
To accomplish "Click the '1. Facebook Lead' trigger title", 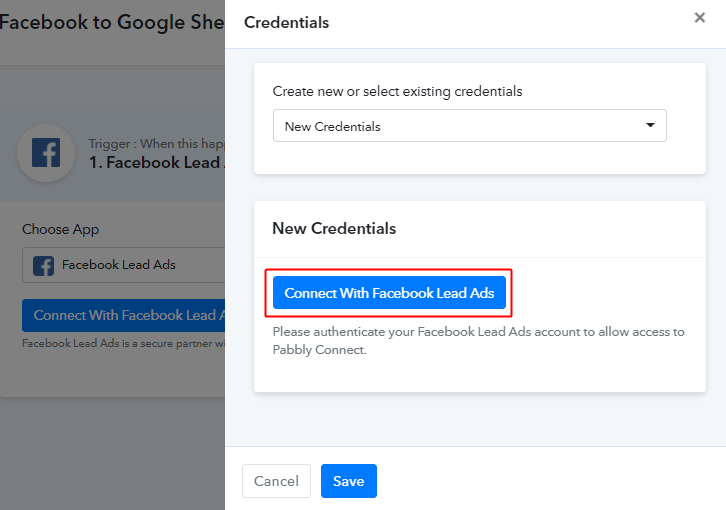I will click(156, 163).
